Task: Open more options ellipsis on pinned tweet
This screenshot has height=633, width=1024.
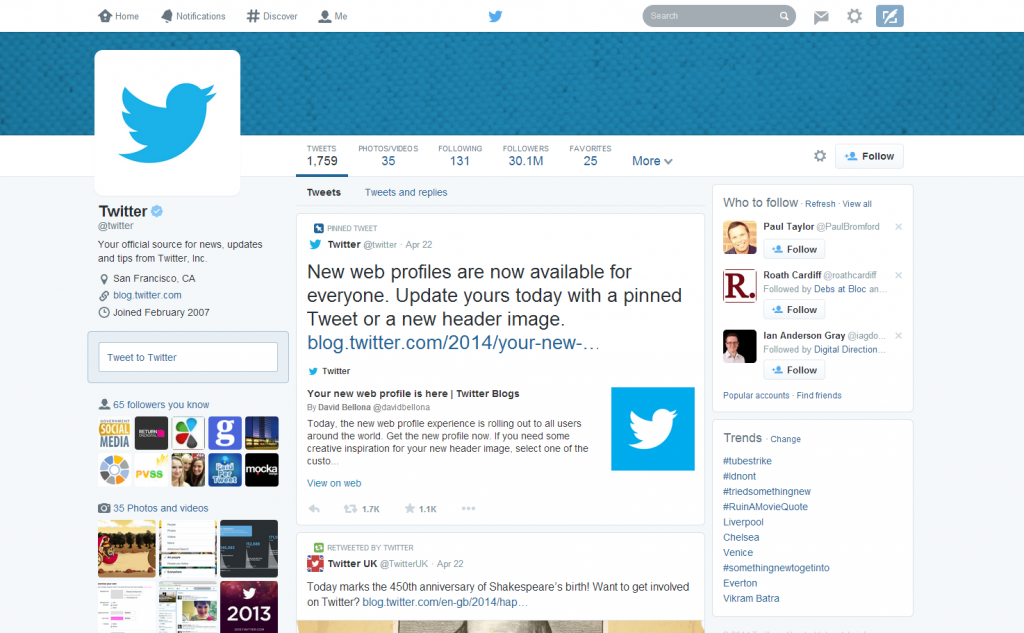Action: [468, 509]
